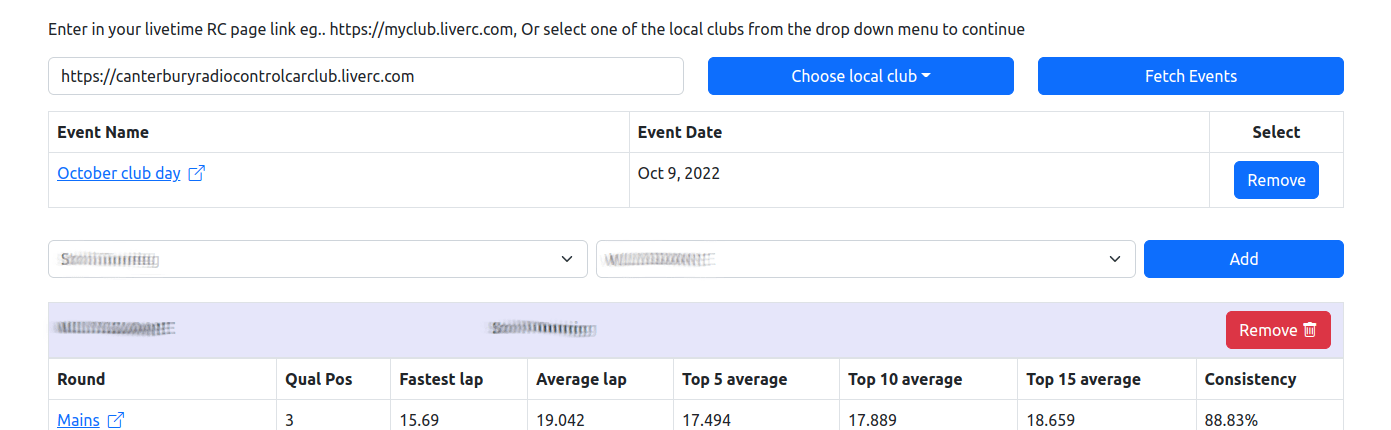Image resolution: width=1391 pixels, height=430 pixels.
Task: Select the Event Date column header
Action: pos(680,132)
